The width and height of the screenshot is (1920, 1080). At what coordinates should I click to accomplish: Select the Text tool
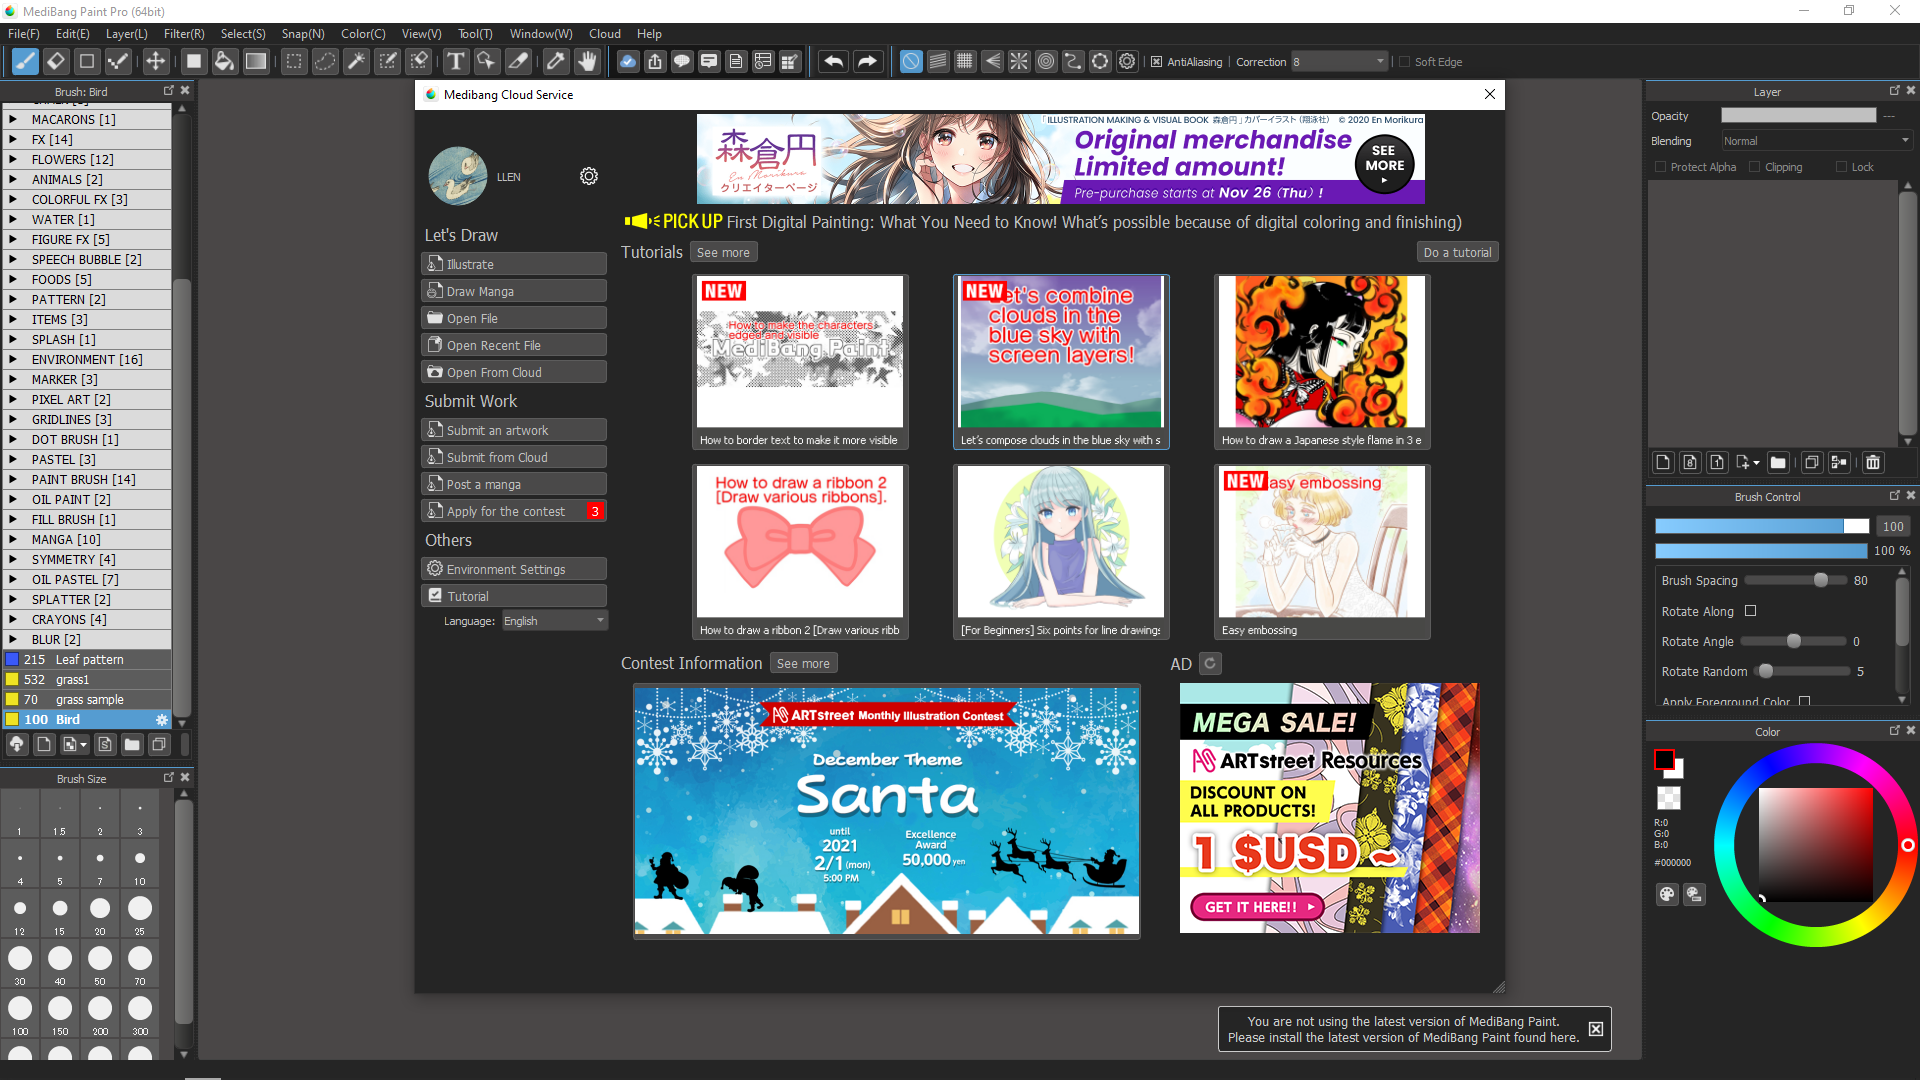click(x=456, y=62)
